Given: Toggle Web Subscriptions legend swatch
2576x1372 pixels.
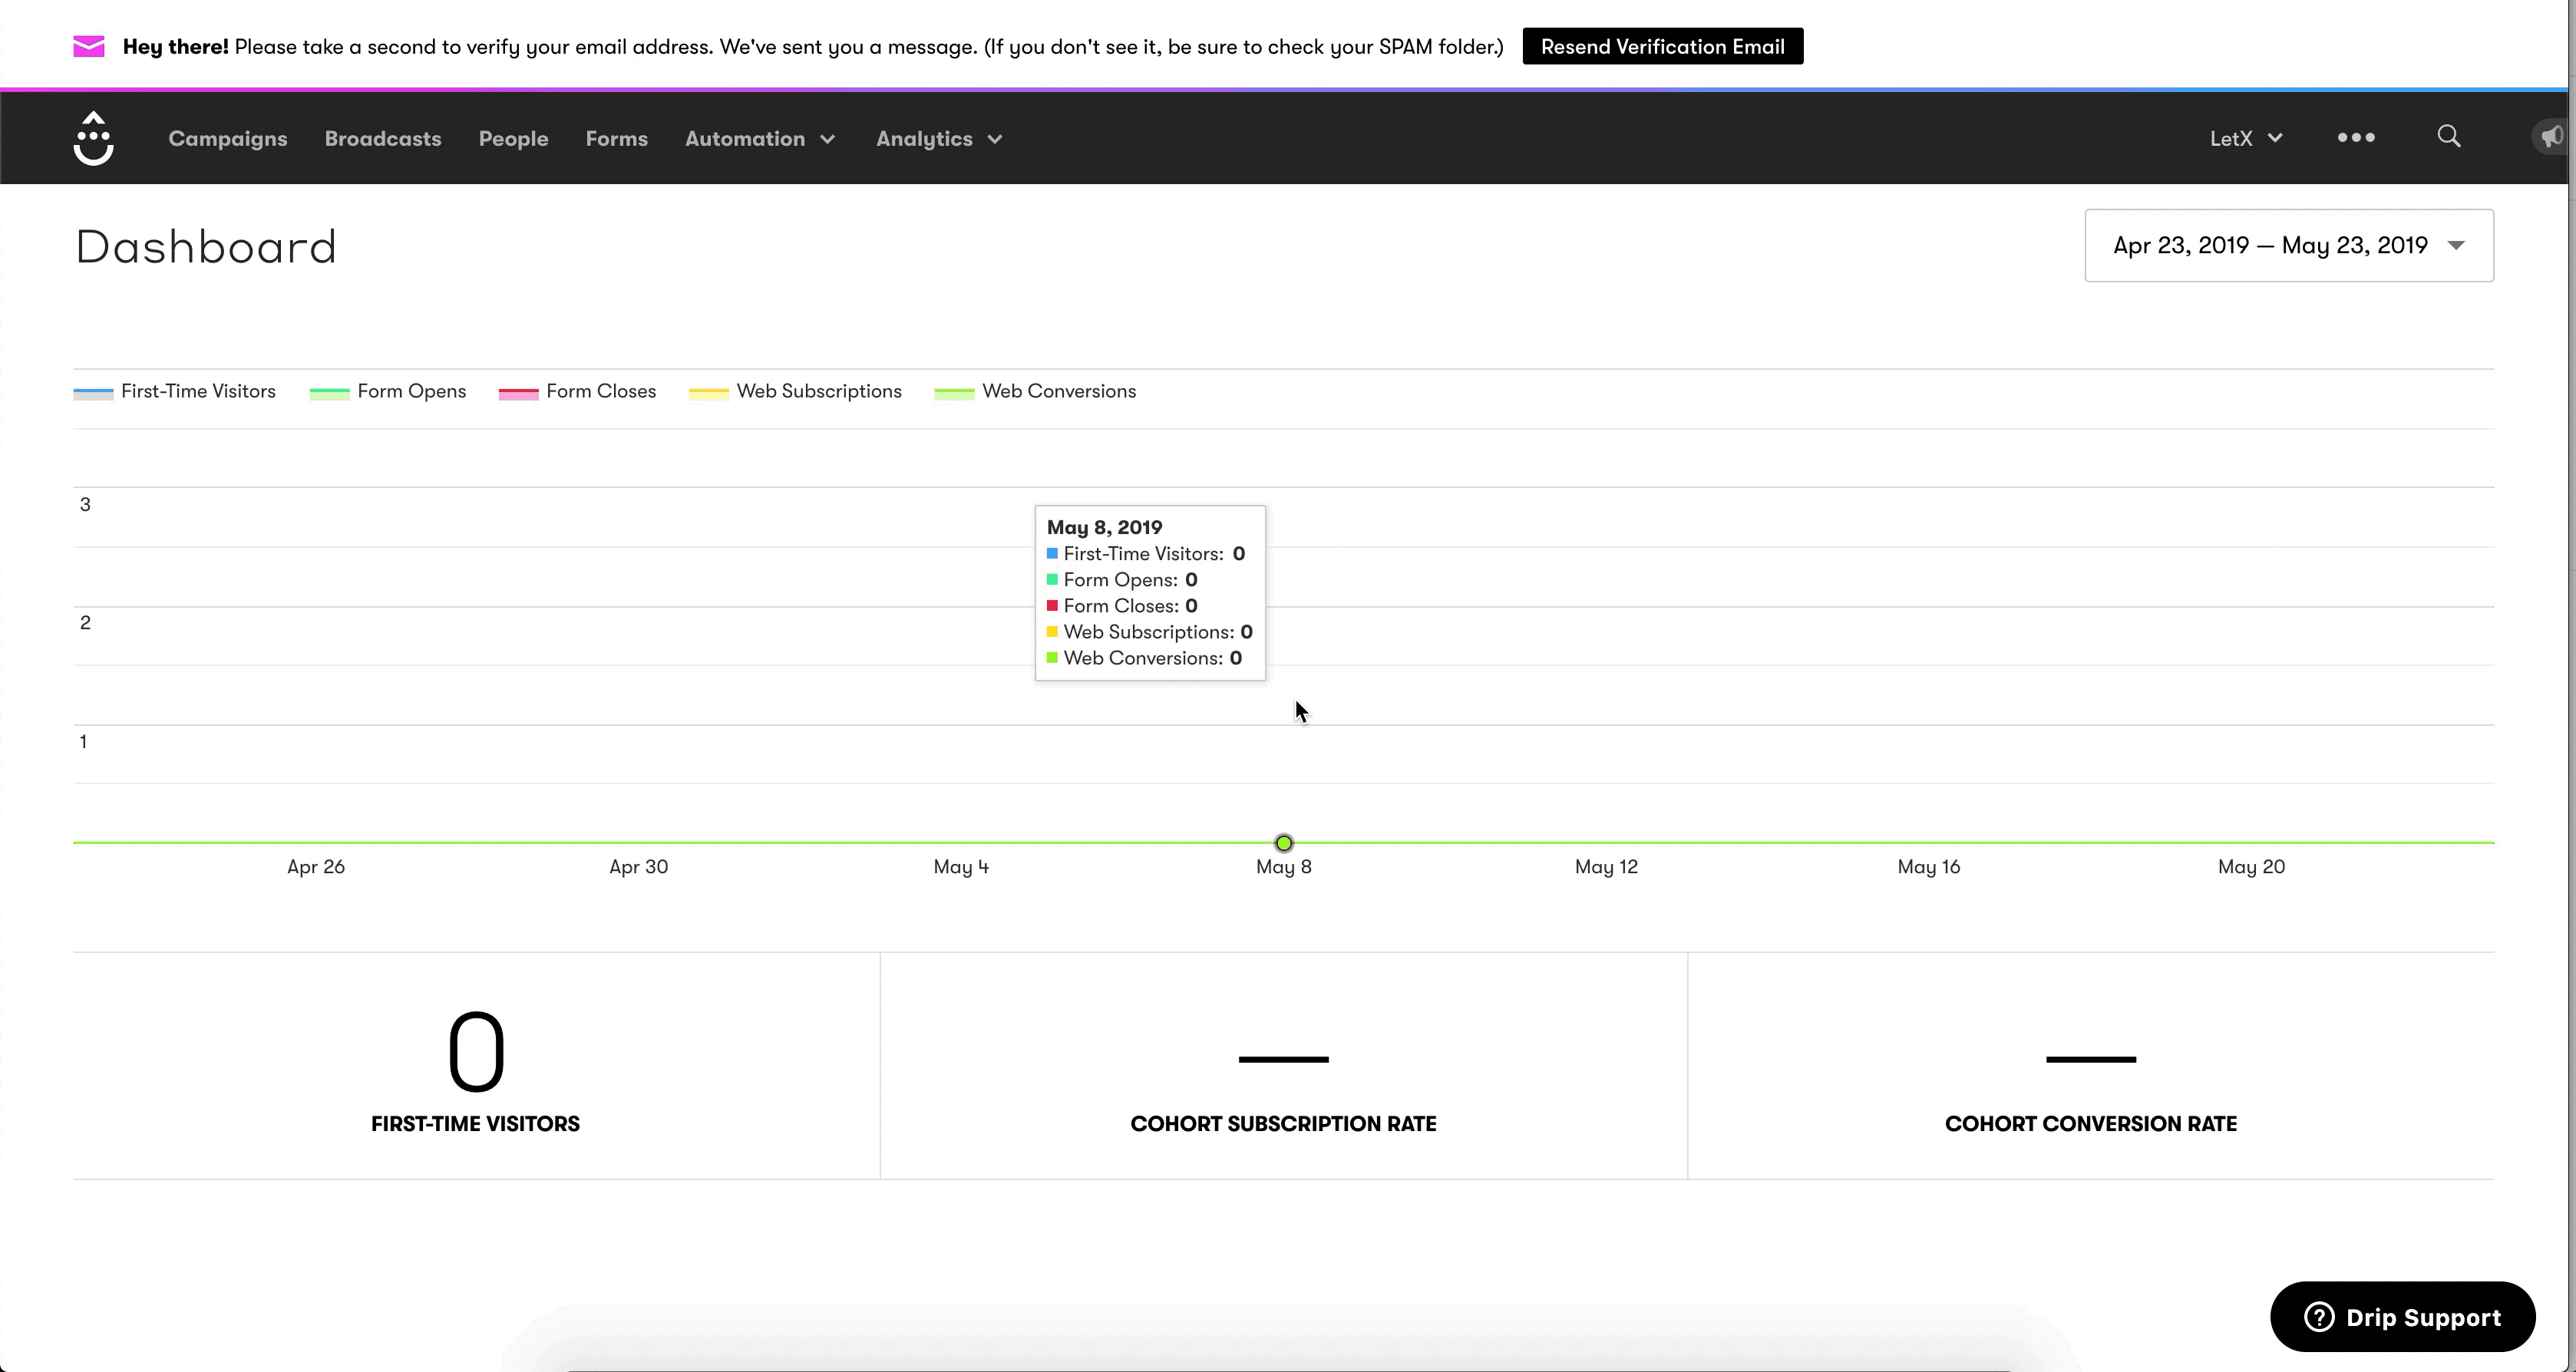Looking at the screenshot, I should click(708, 393).
